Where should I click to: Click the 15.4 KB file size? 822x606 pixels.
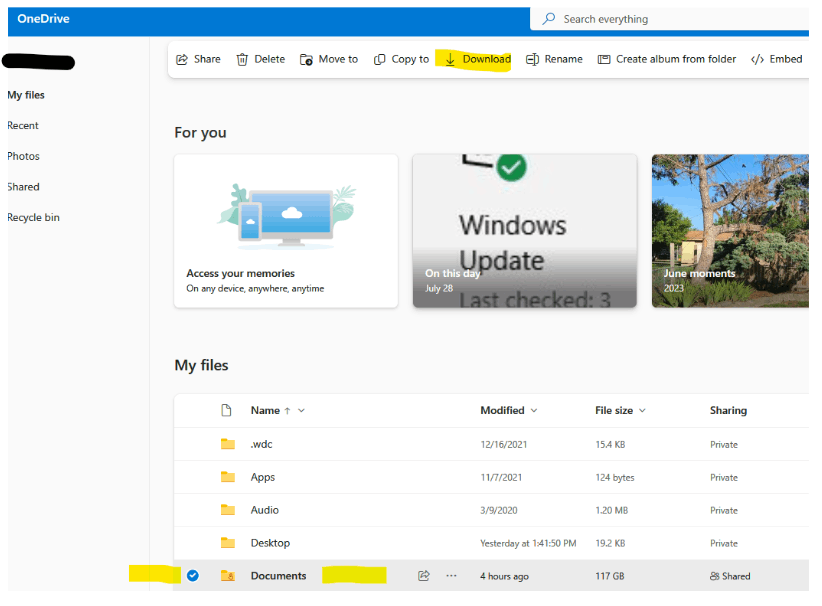pyautogui.click(x=610, y=445)
